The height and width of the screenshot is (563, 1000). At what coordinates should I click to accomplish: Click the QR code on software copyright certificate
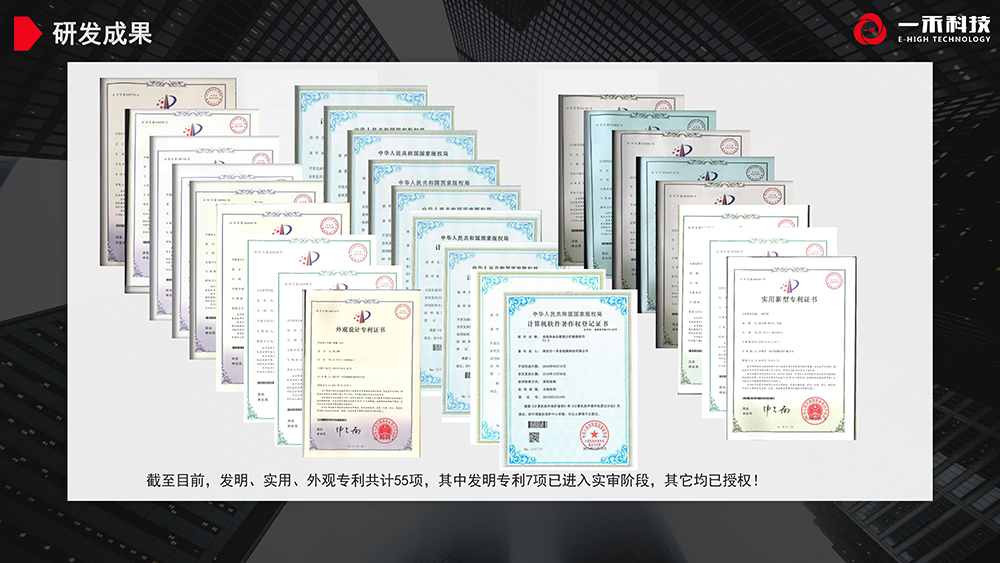pos(535,436)
